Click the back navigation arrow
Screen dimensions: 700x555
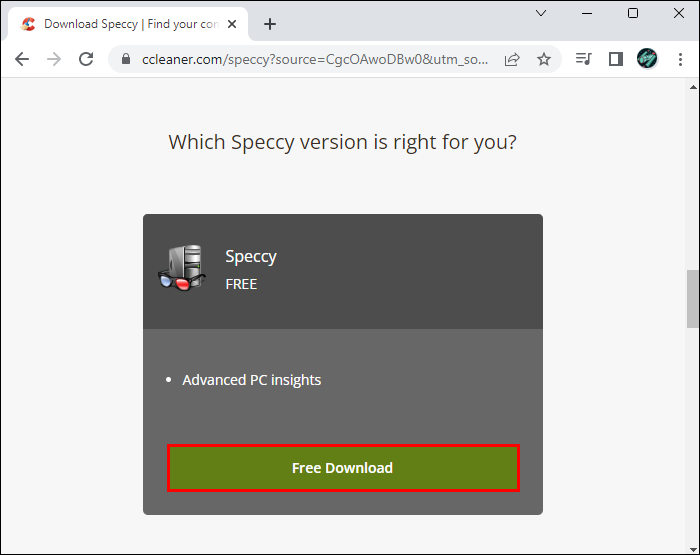pyautogui.click(x=22, y=59)
